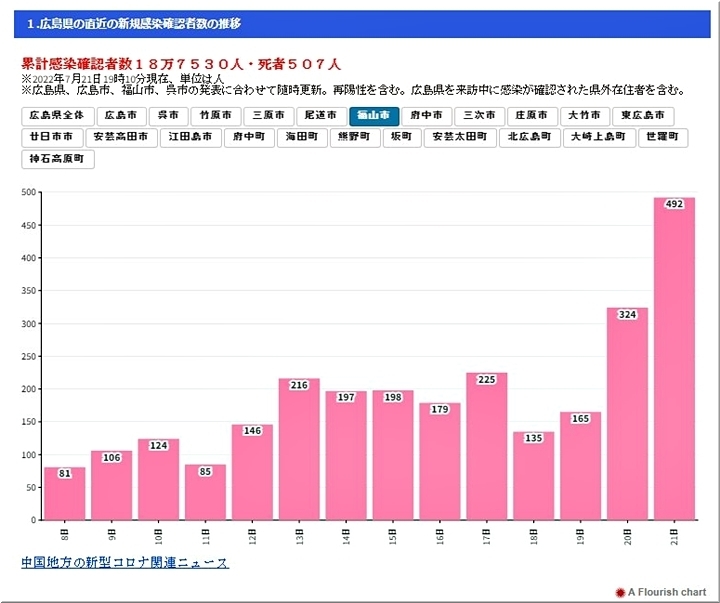Open 中国地方の新型コロナ関連ニュース link
This screenshot has height=603, width=720.
coord(125,563)
